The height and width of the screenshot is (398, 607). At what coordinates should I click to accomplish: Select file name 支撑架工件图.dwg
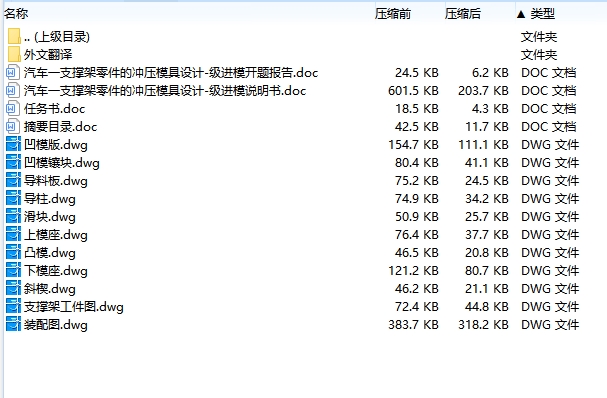(x=74, y=306)
